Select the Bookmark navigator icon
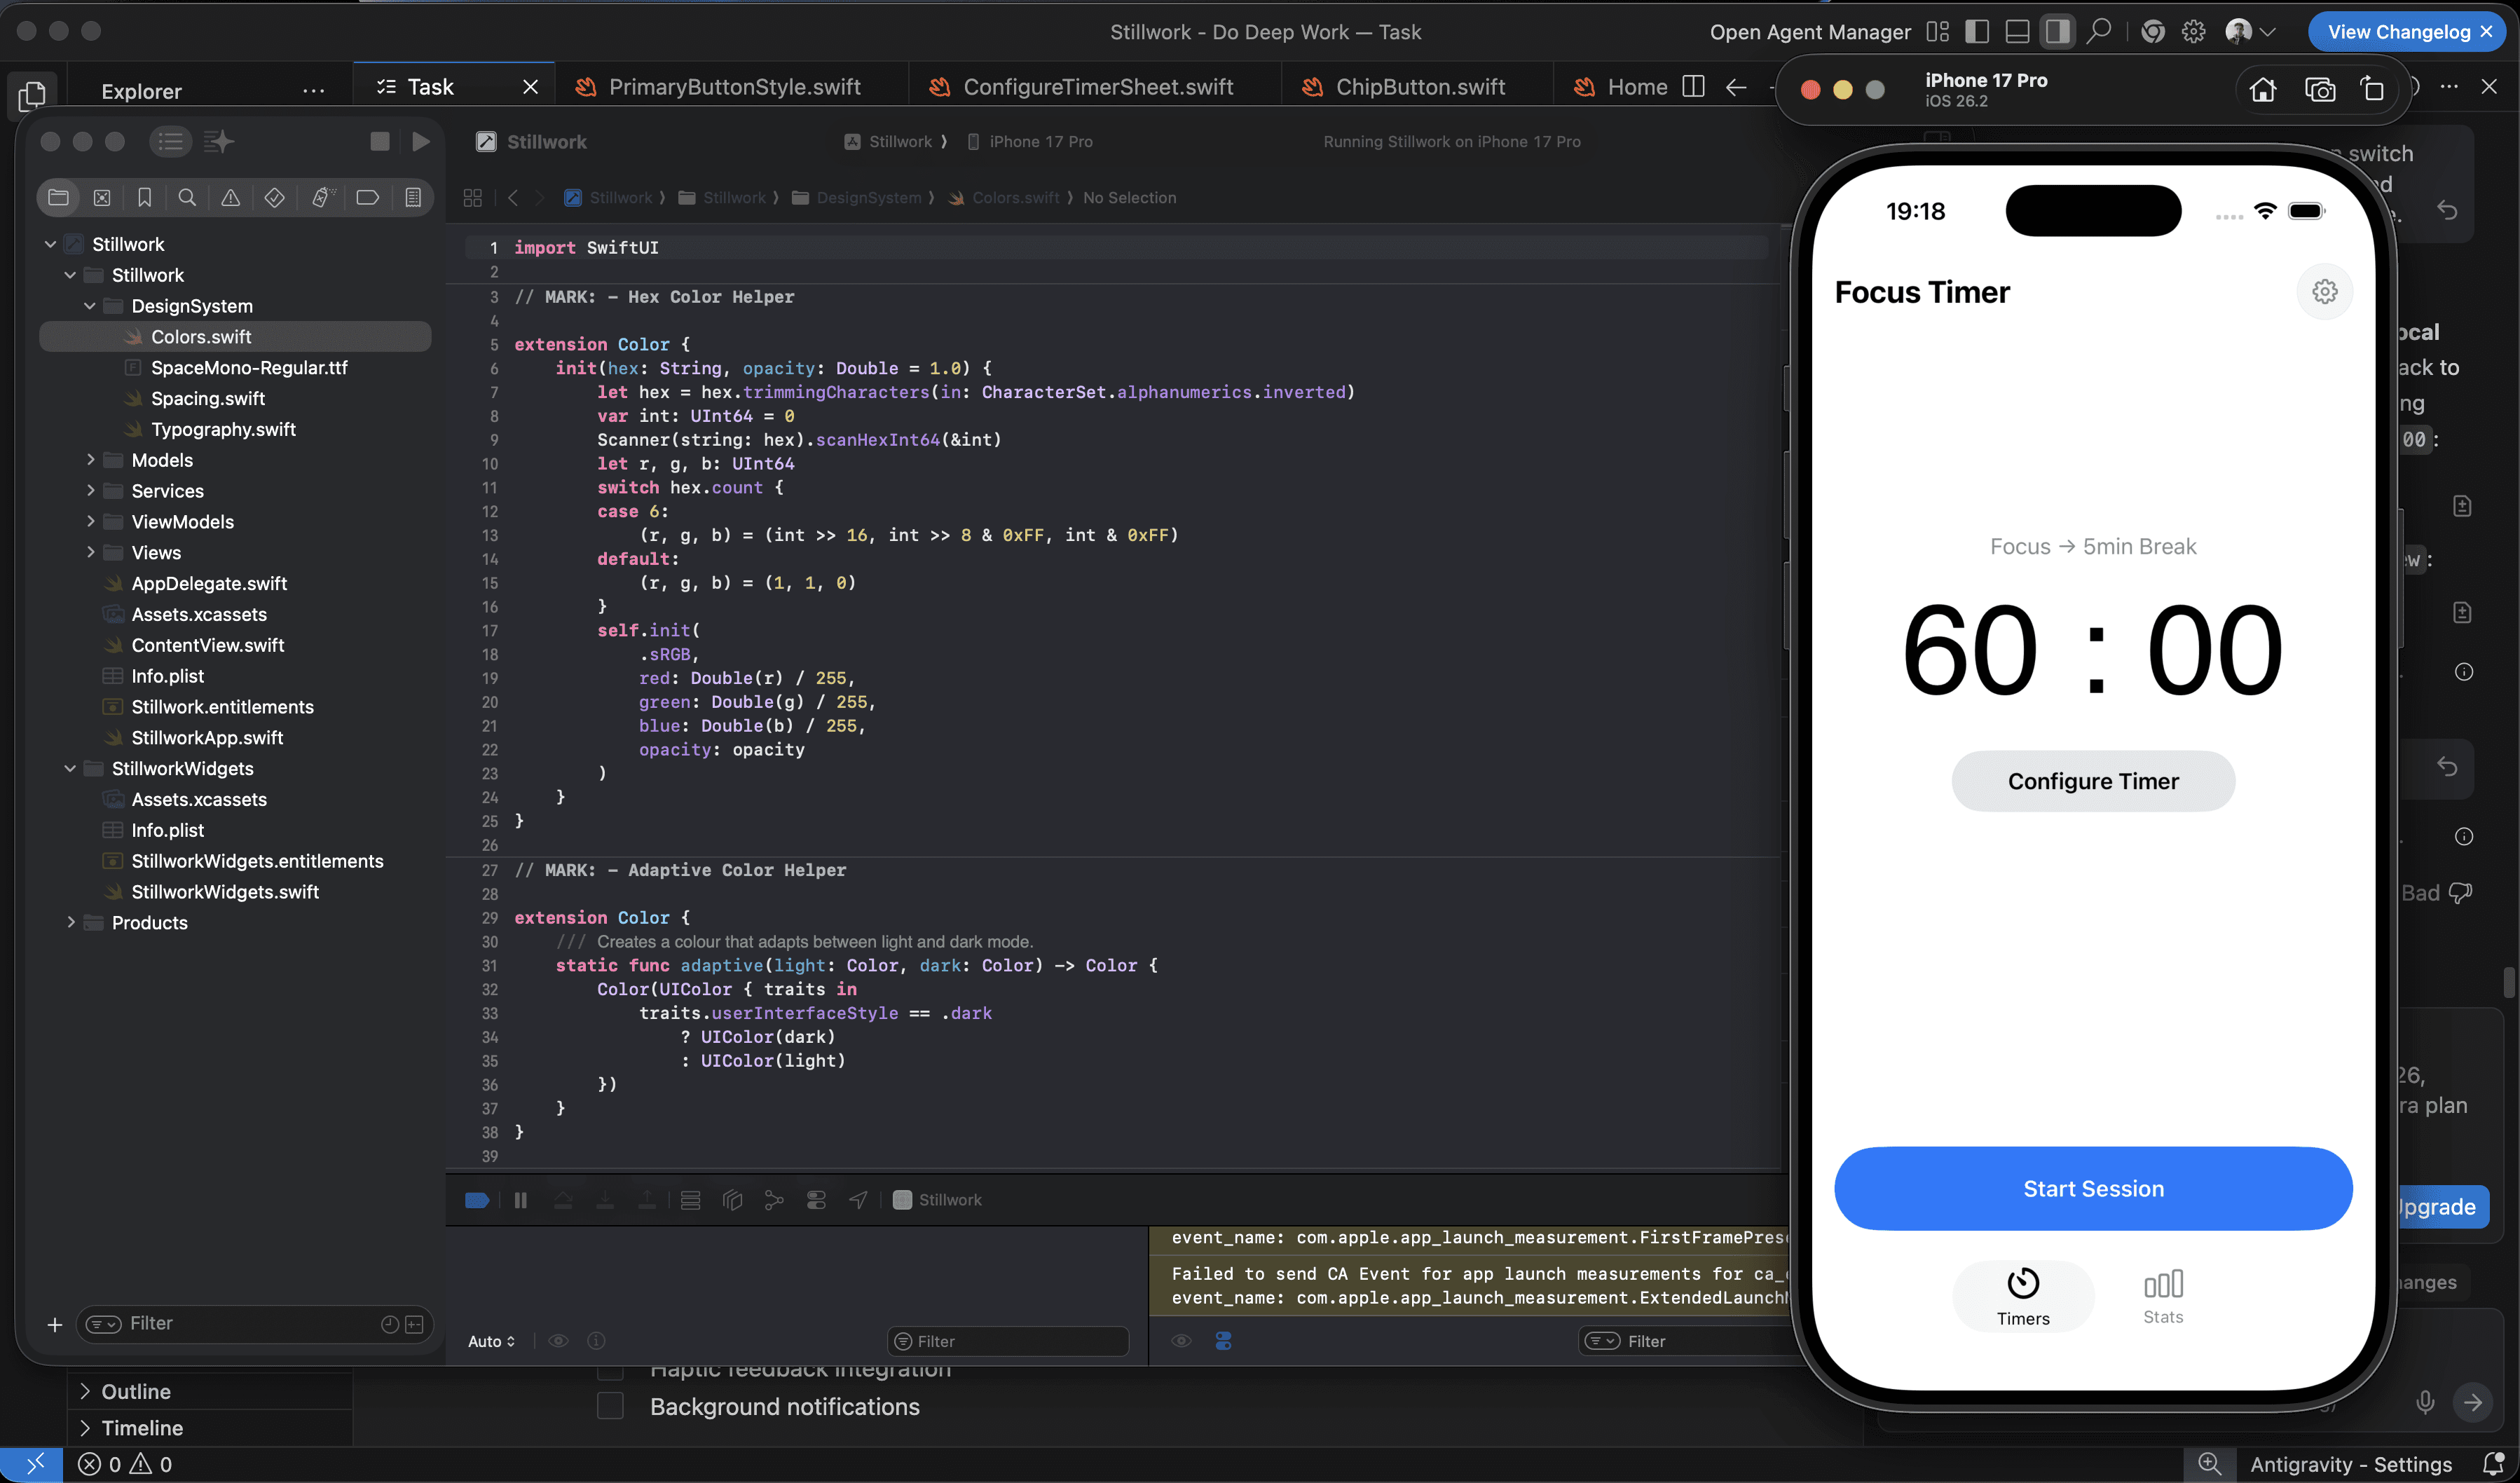 (144, 198)
